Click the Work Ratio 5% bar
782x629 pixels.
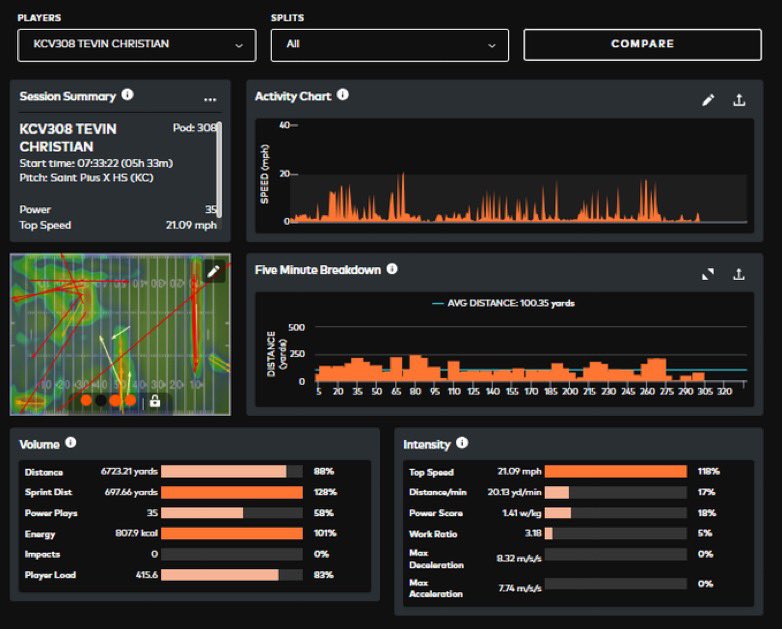[x=616, y=533]
